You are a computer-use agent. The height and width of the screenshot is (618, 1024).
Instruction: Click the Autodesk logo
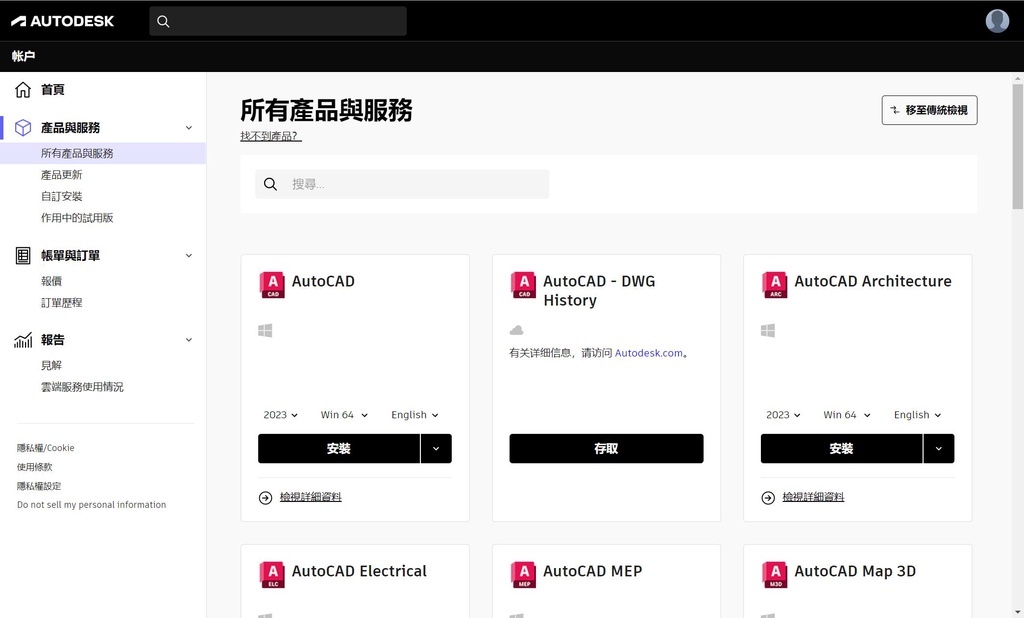63,21
